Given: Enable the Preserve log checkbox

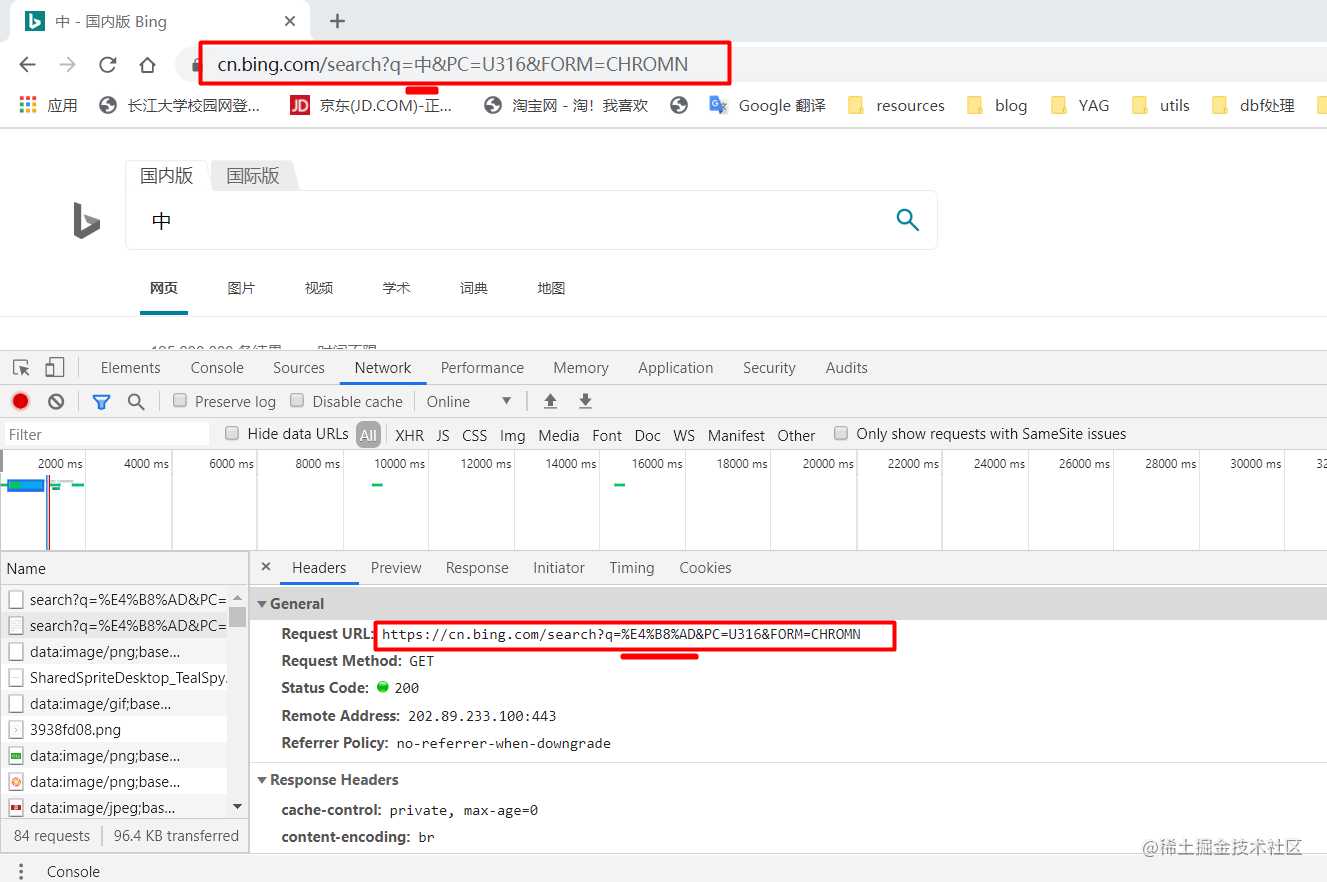Looking at the screenshot, I should point(180,400).
